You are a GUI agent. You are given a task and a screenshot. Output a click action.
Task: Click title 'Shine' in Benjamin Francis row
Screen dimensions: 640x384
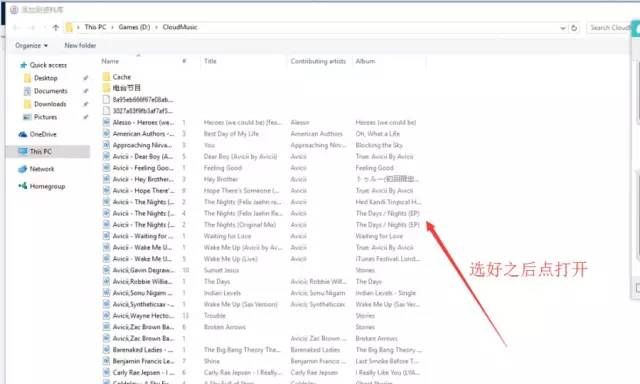click(211, 361)
